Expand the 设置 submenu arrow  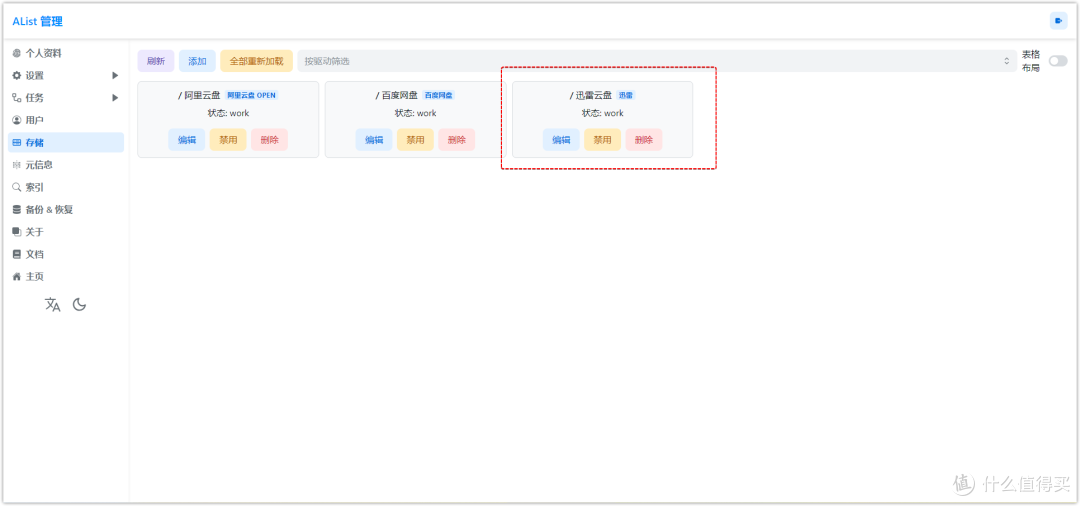pos(115,76)
